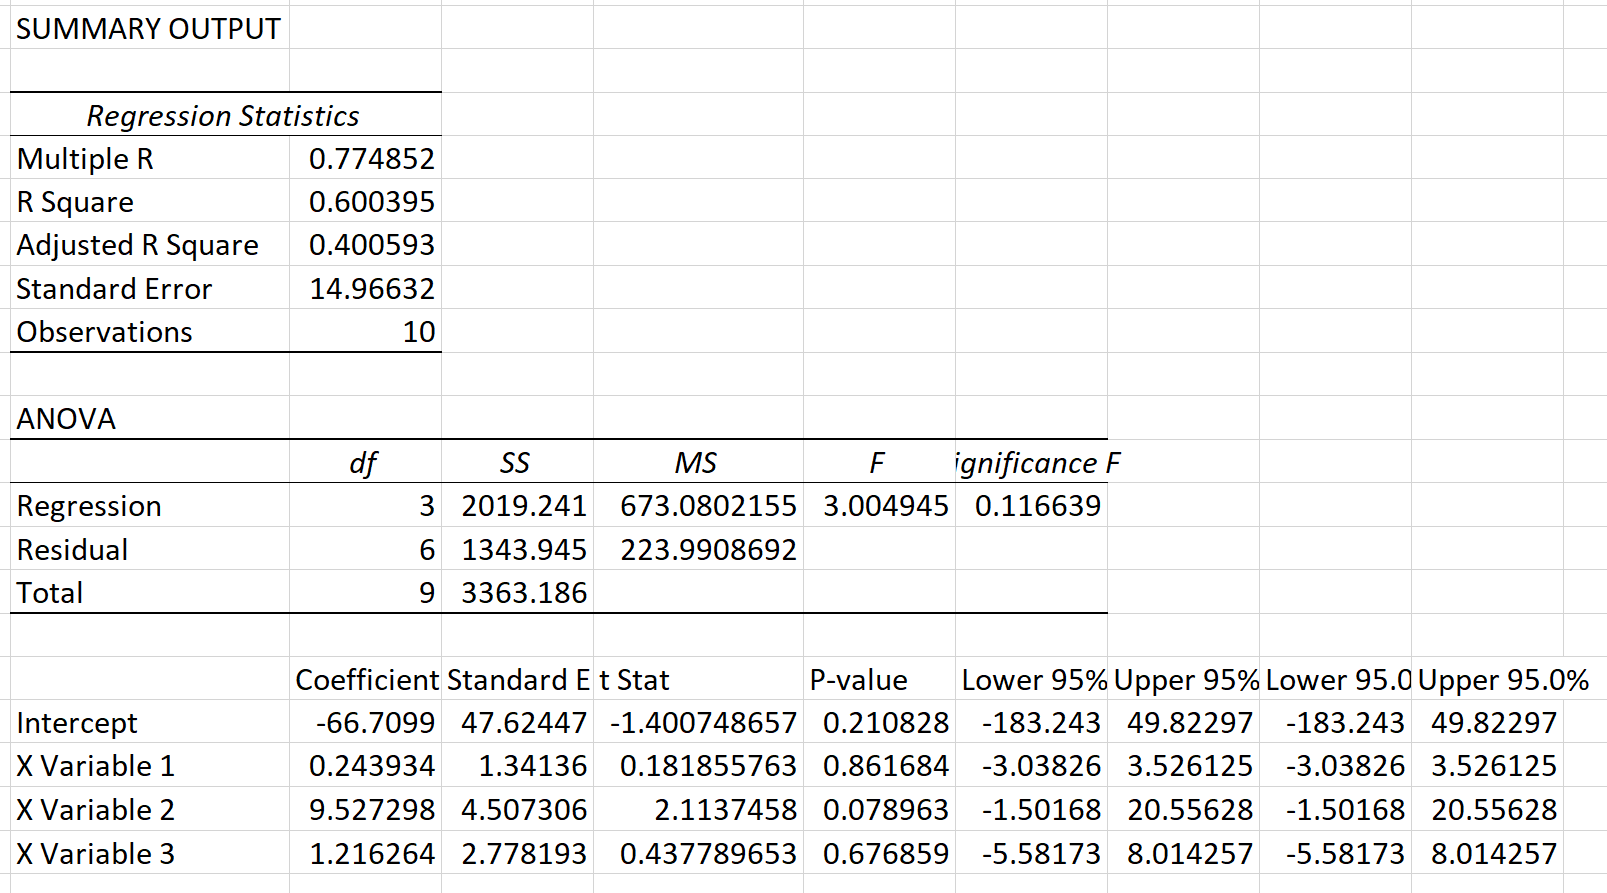Click the ANOVA label cell
Image resolution: width=1607 pixels, height=893 pixels.
pyautogui.click(x=66, y=419)
